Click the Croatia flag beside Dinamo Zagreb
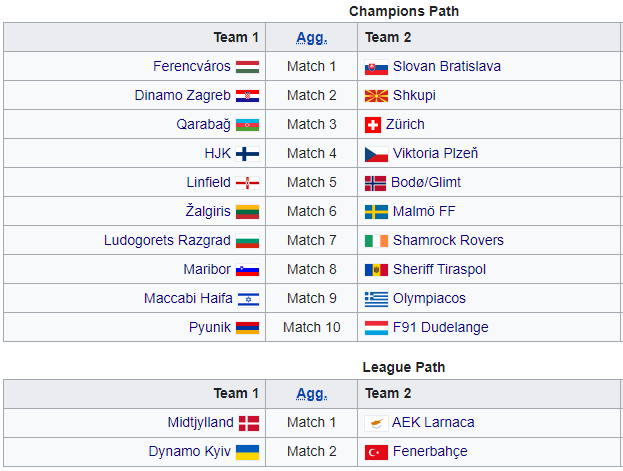623x471 pixels. [247, 96]
